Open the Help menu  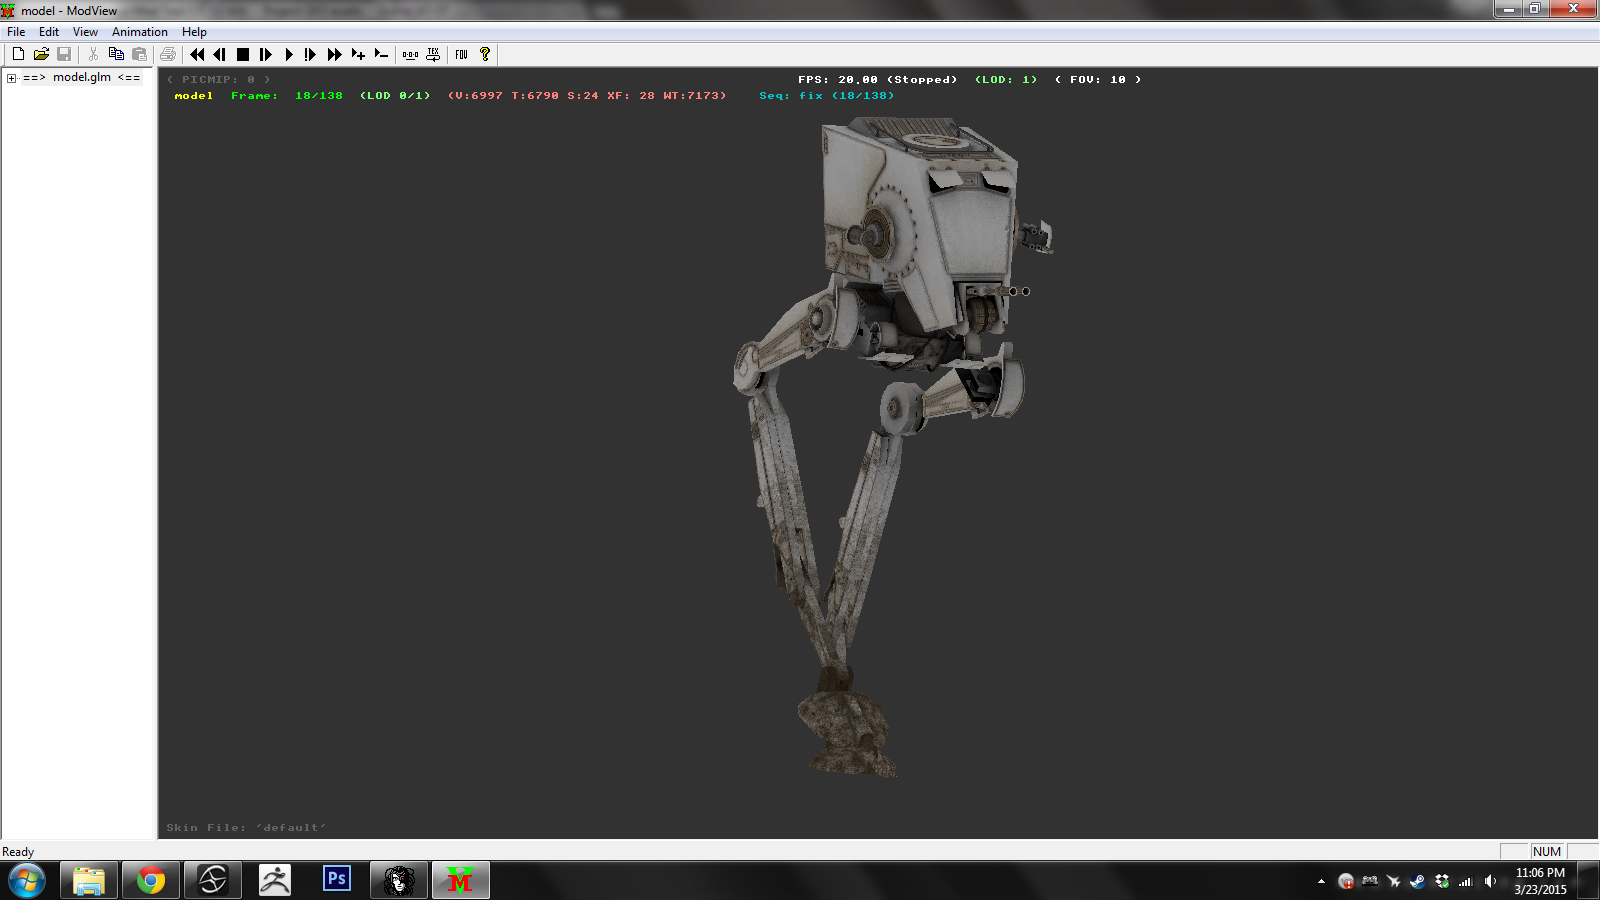point(194,32)
